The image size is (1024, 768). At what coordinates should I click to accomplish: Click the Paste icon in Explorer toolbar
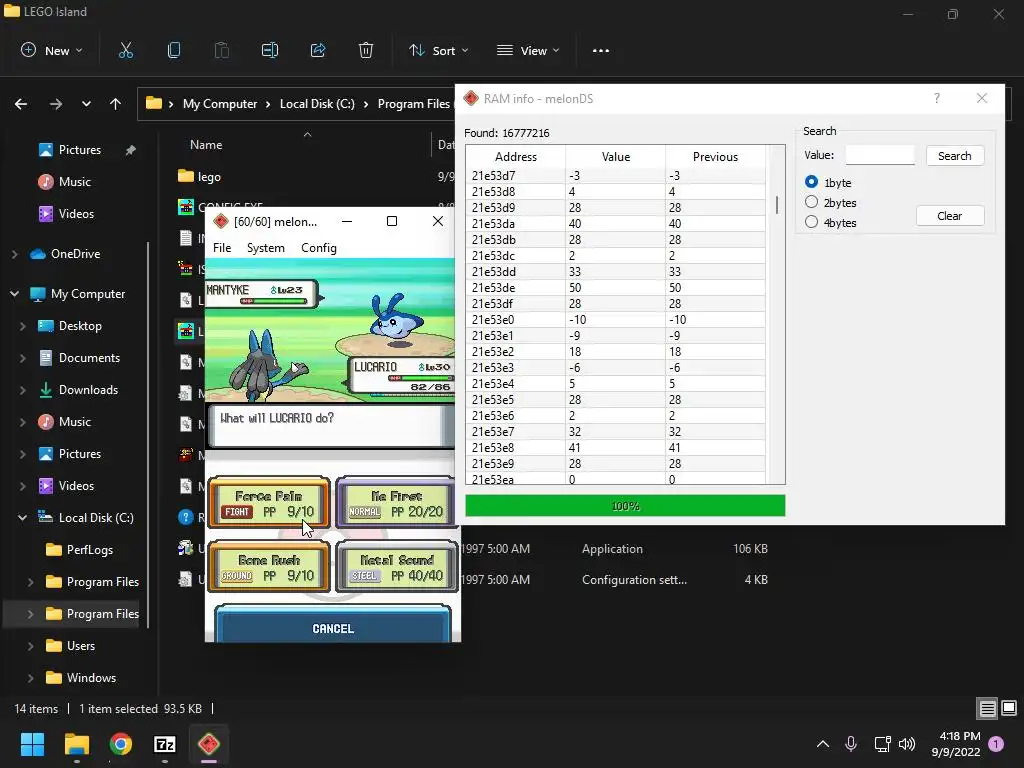click(222, 50)
